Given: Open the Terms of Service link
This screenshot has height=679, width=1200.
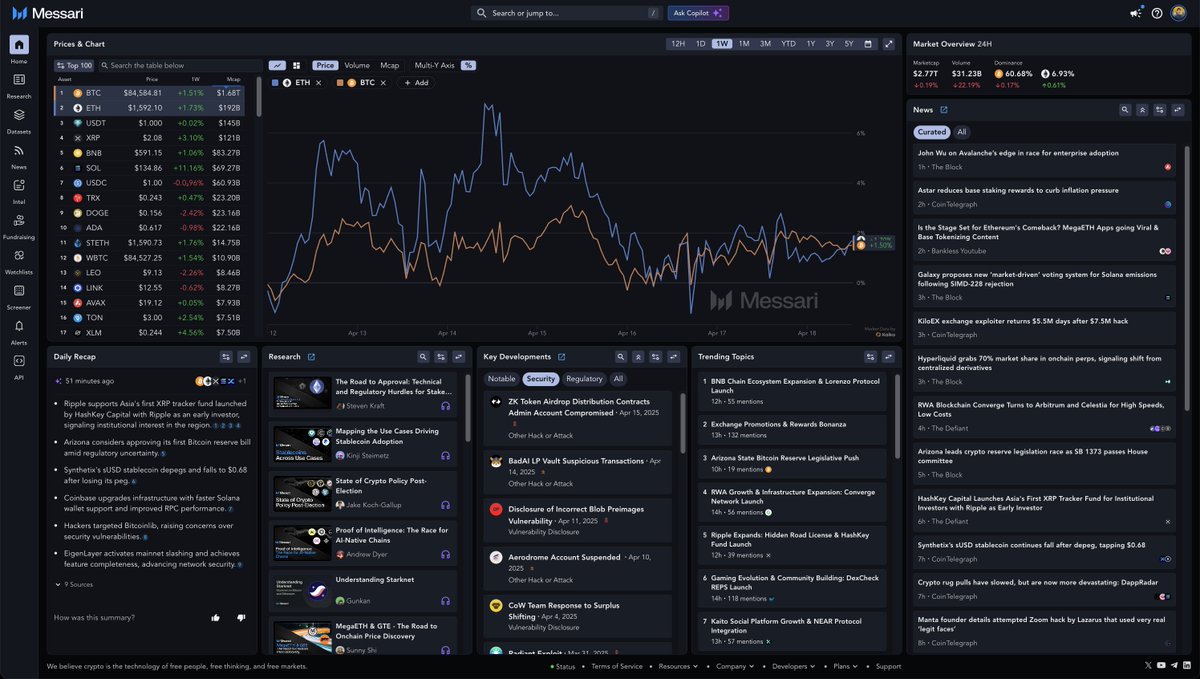Looking at the screenshot, I should pyautogui.click(x=617, y=666).
